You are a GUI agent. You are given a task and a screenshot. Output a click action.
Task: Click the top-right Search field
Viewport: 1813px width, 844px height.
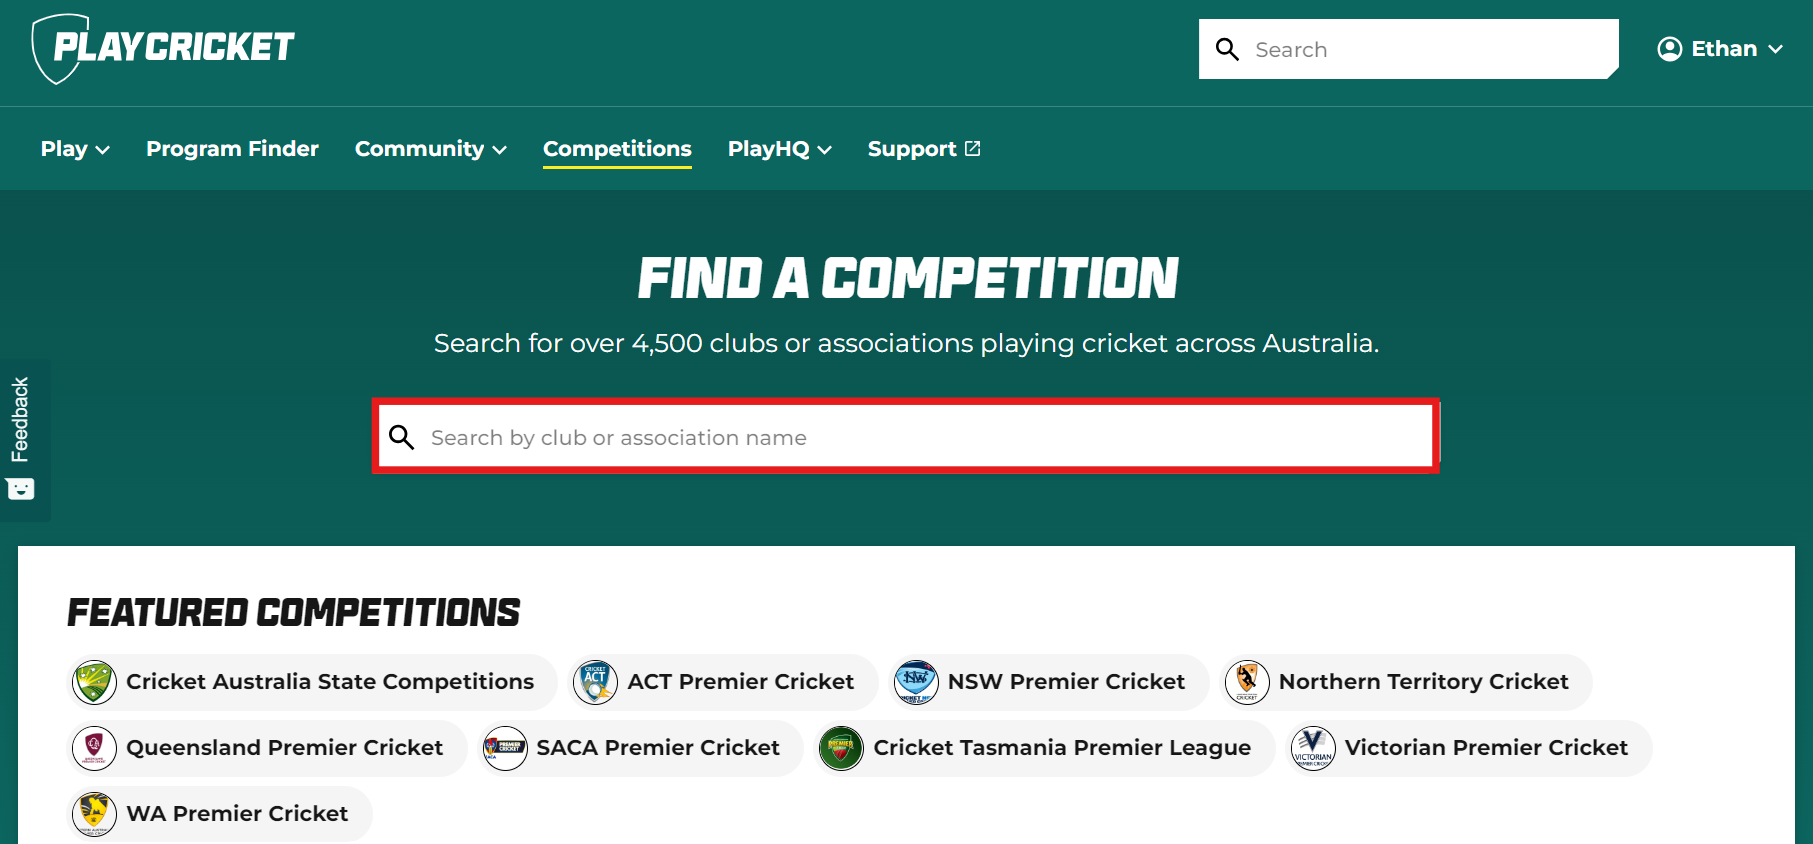[x=1408, y=49]
